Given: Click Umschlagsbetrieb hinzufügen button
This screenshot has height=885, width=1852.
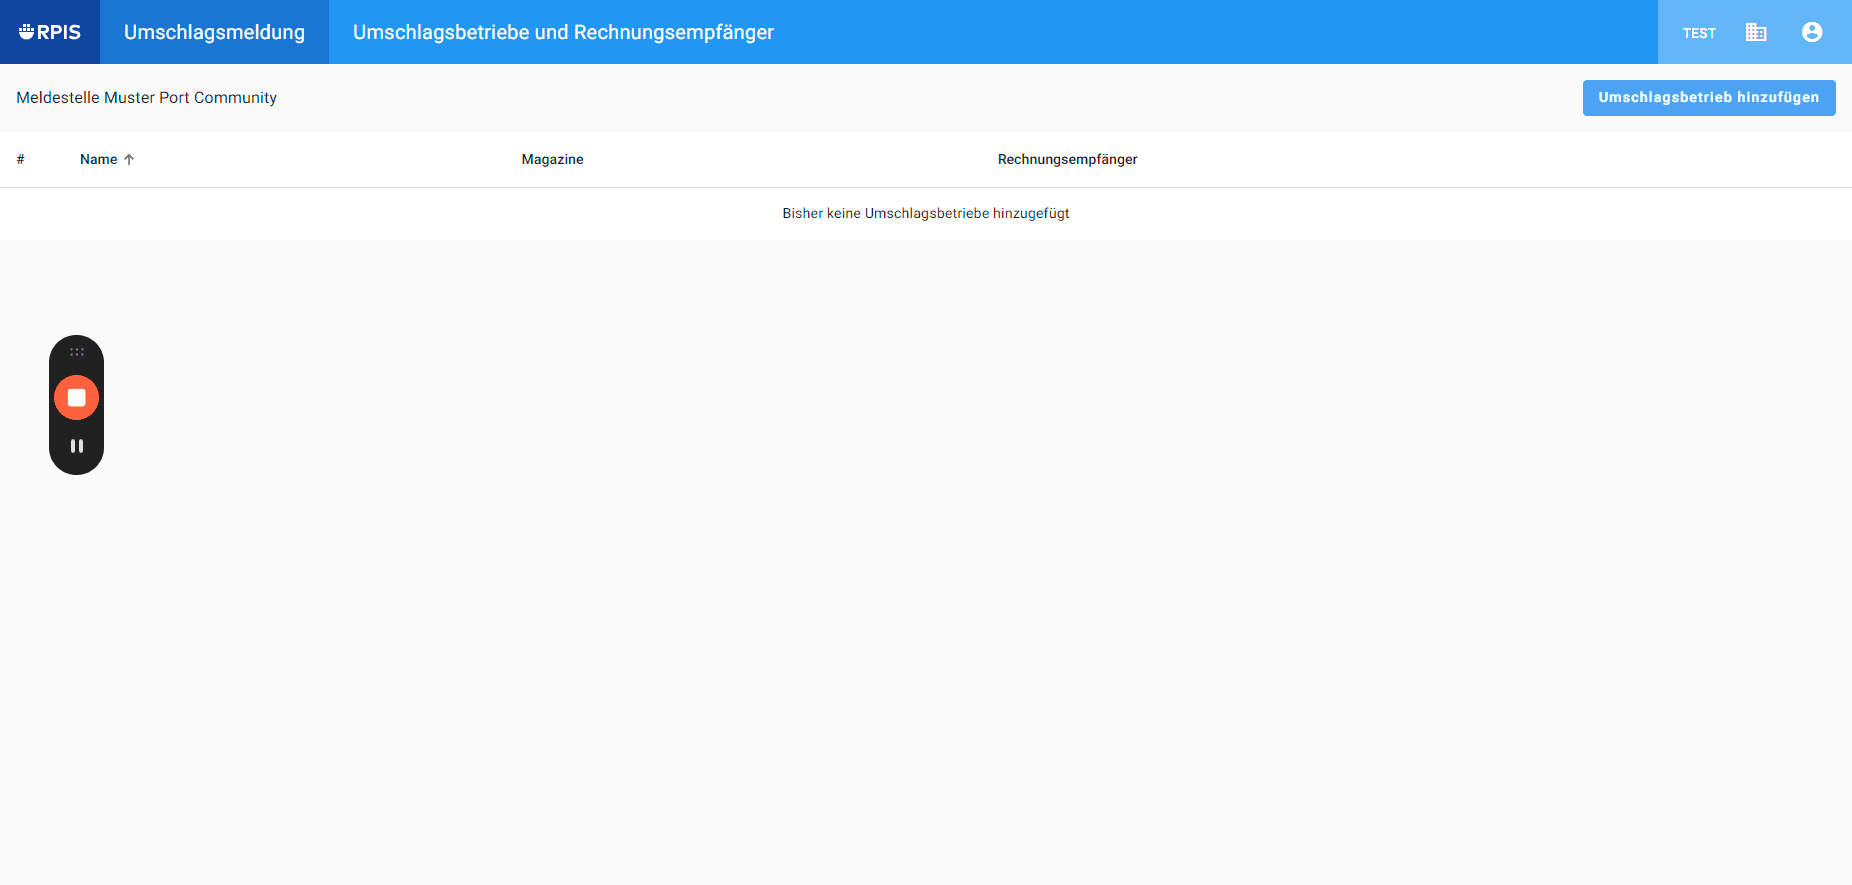Looking at the screenshot, I should click(x=1709, y=98).
